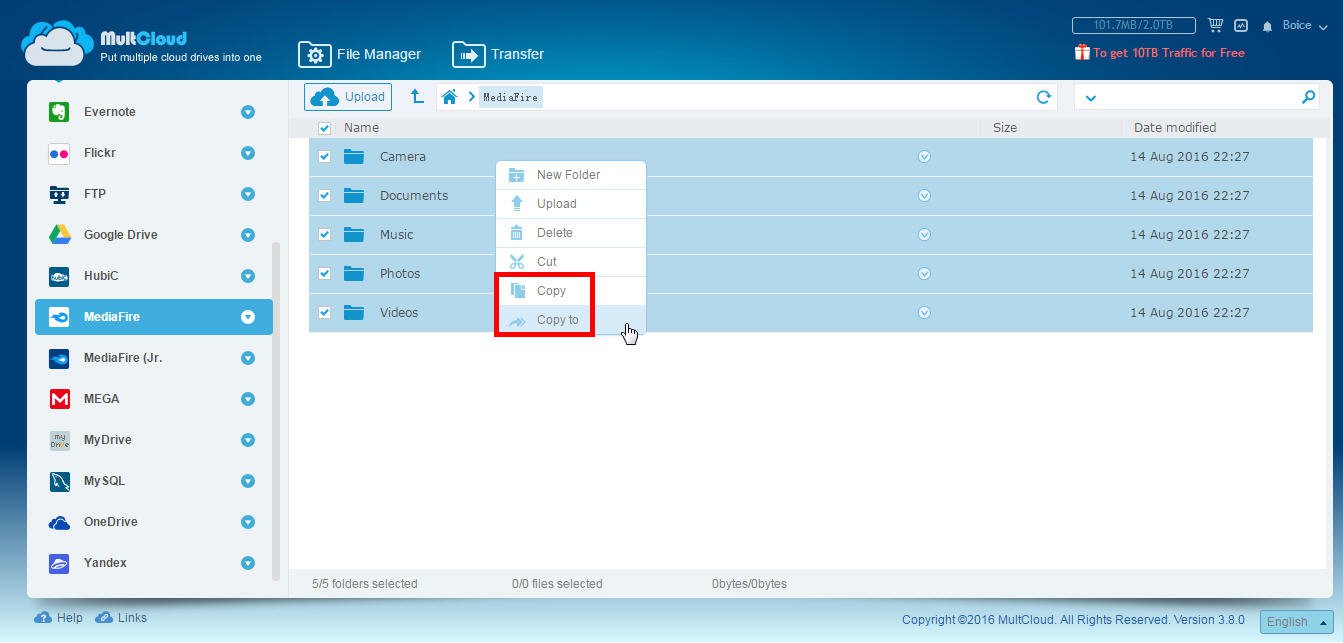Click in the search input field
The image size is (1343, 643).
[x=1198, y=97]
